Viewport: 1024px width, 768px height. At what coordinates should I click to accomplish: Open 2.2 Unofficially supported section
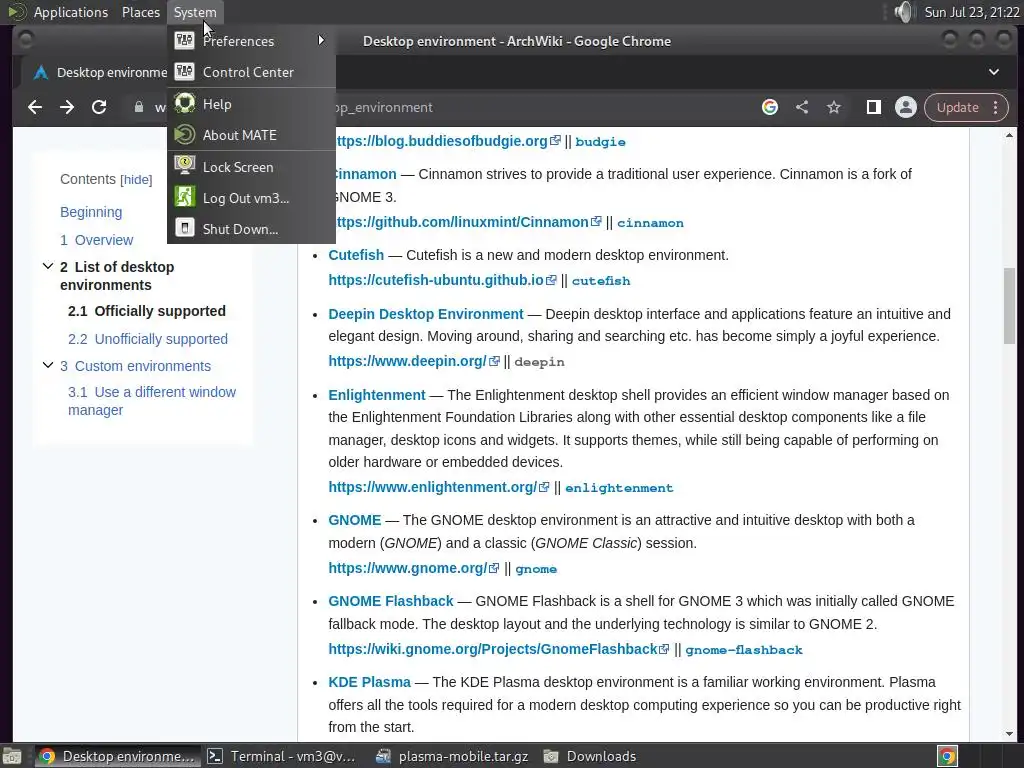(x=148, y=339)
